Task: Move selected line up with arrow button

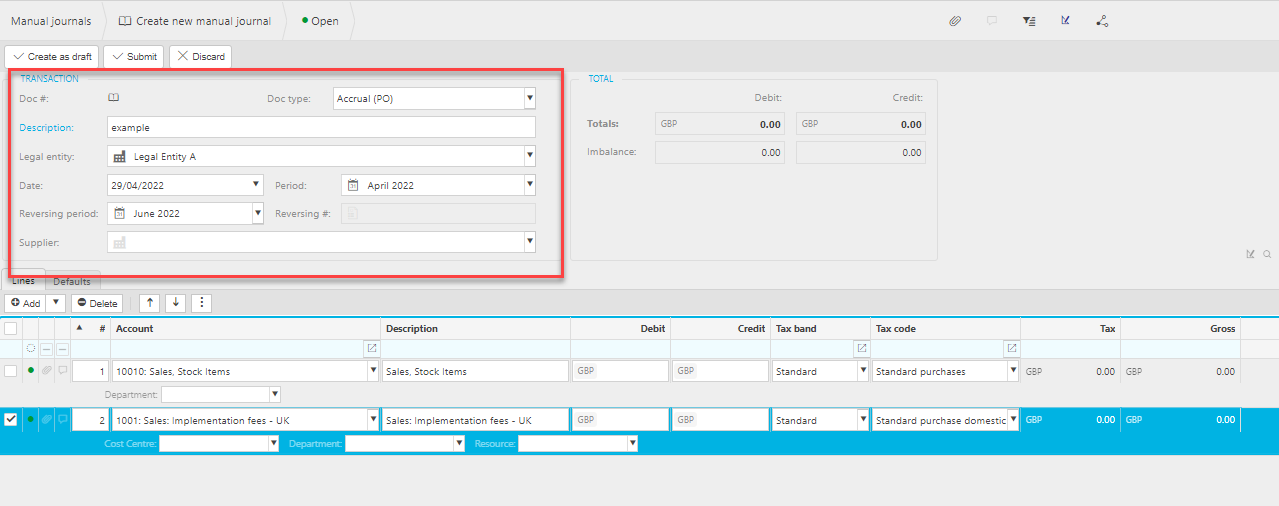Action: 149,303
